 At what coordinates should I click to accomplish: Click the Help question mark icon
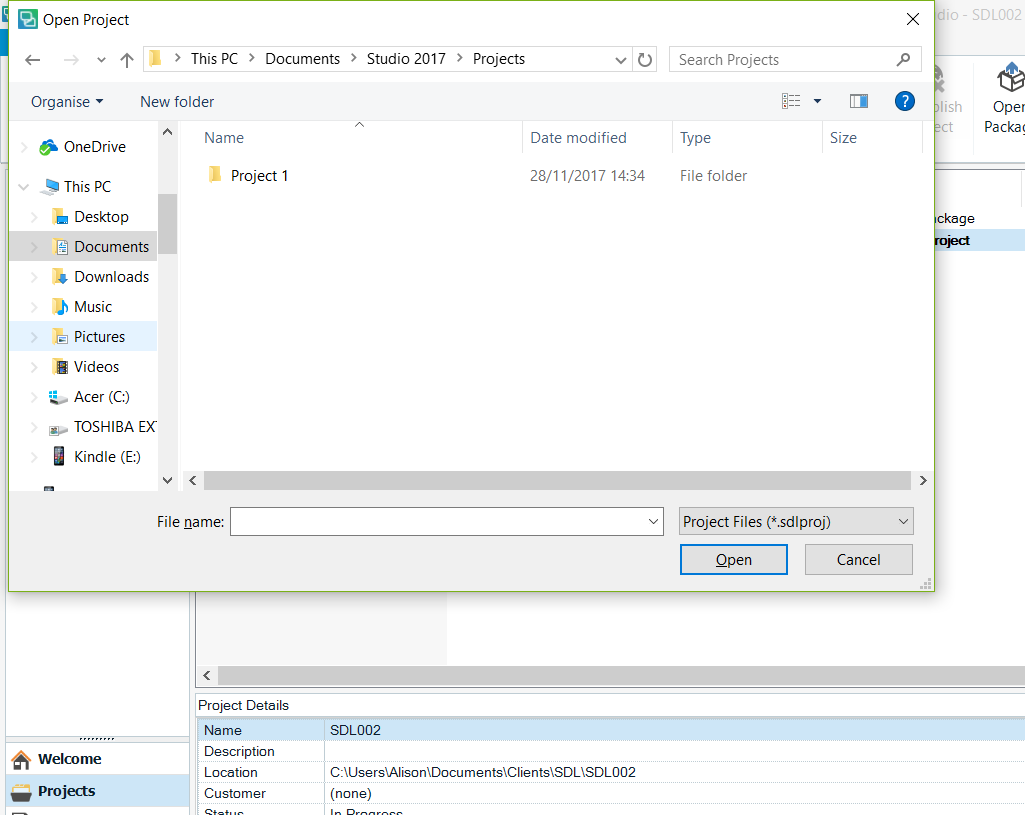[x=905, y=101]
